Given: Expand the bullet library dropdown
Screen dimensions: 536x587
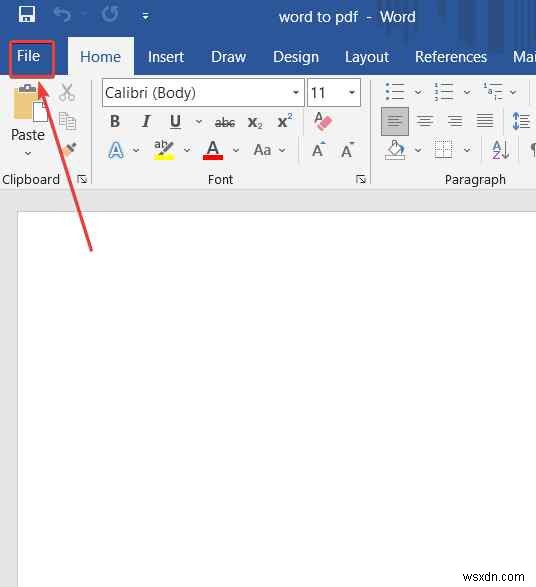Looking at the screenshot, I should (418, 92).
